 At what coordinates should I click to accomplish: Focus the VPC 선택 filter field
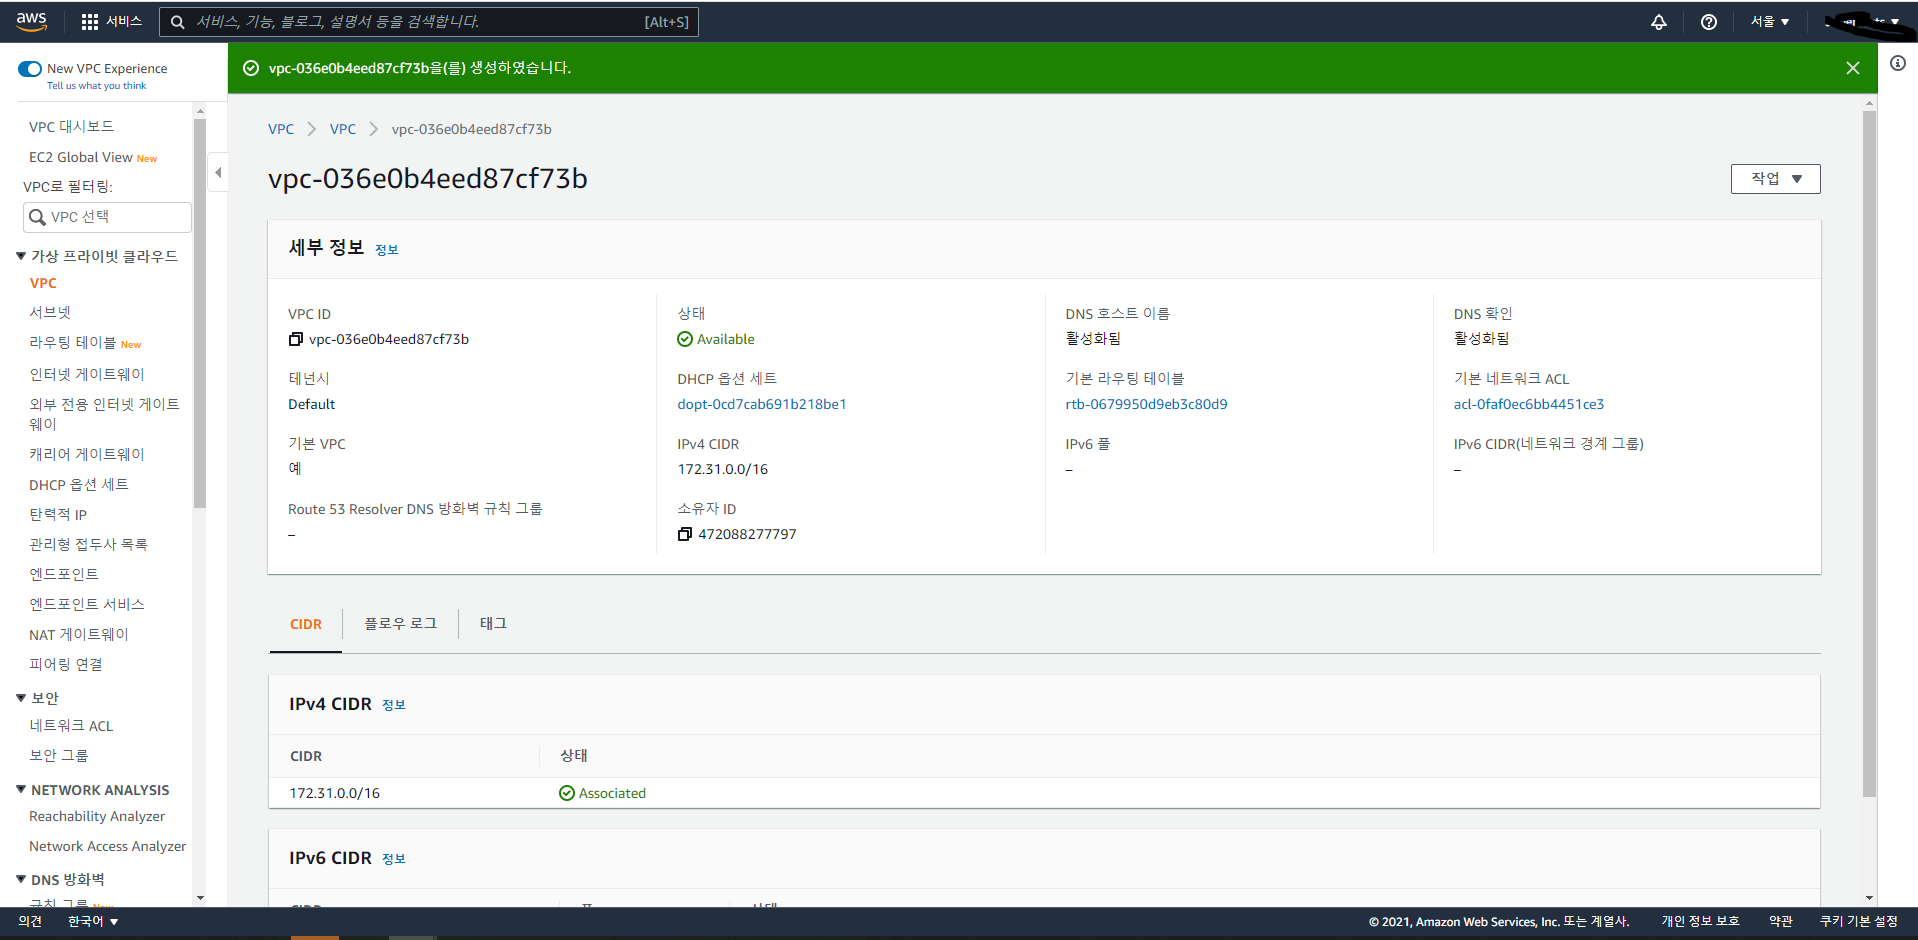[107, 217]
